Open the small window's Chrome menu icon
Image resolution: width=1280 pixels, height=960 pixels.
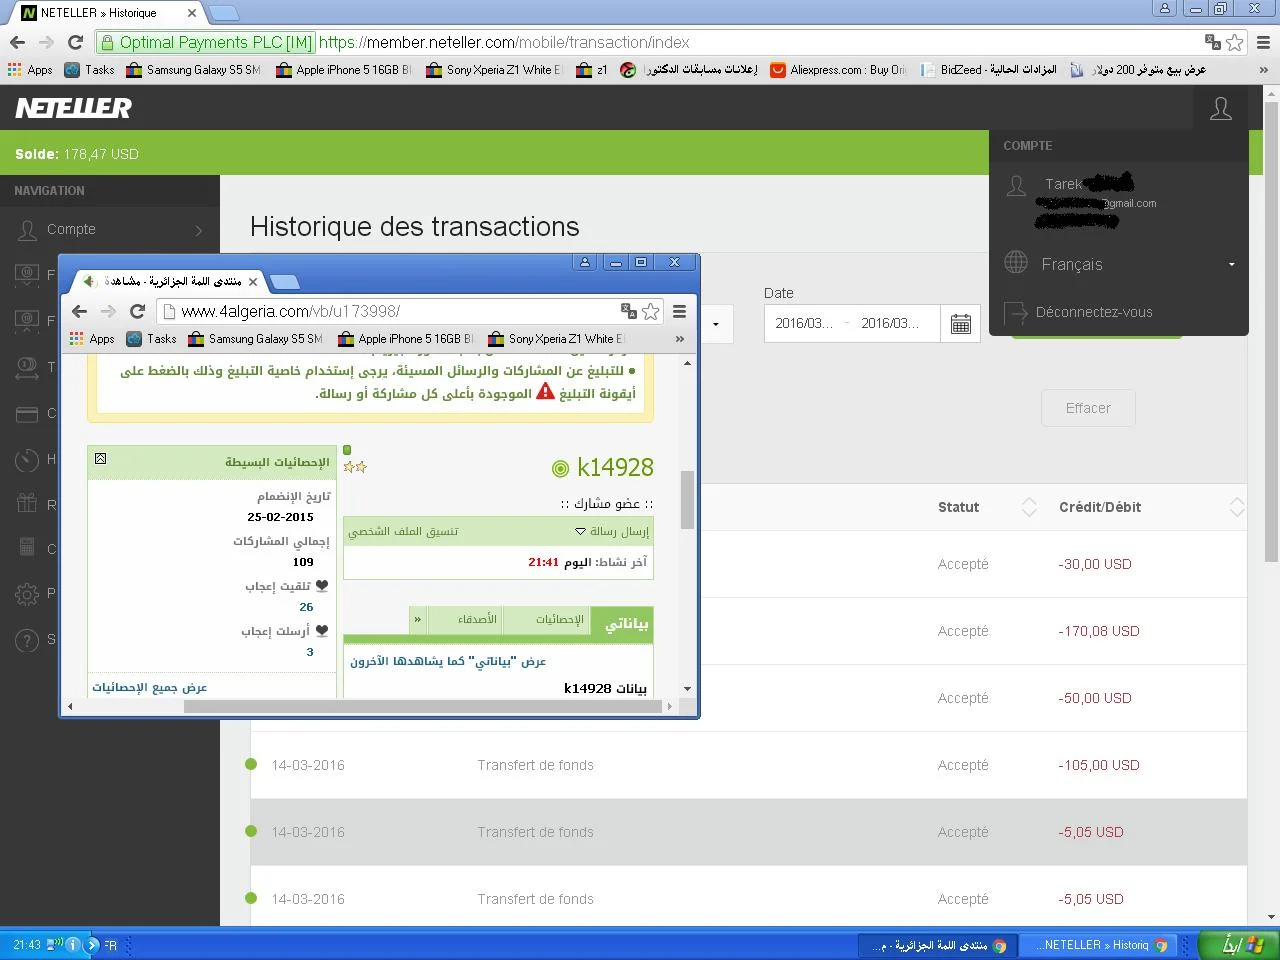pyautogui.click(x=679, y=311)
